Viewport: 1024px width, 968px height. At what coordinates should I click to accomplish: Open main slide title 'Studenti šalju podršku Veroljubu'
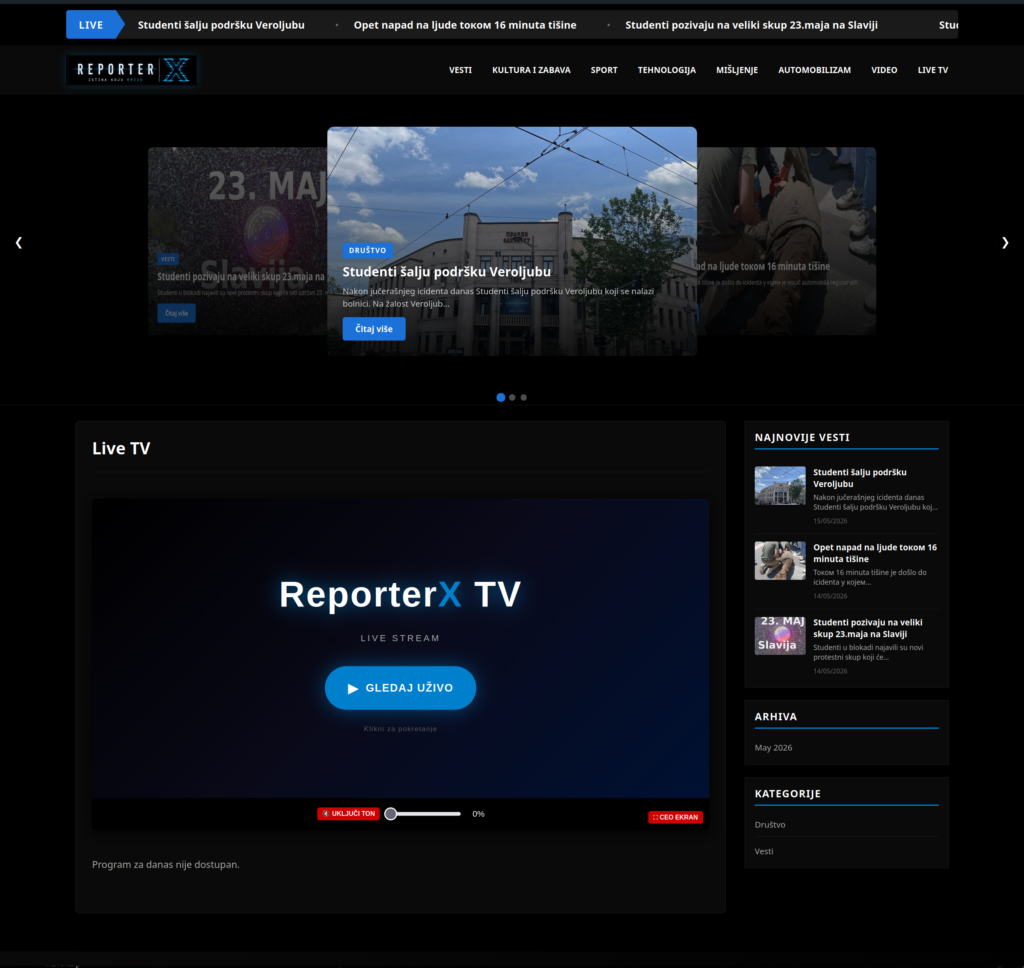[447, 272]
